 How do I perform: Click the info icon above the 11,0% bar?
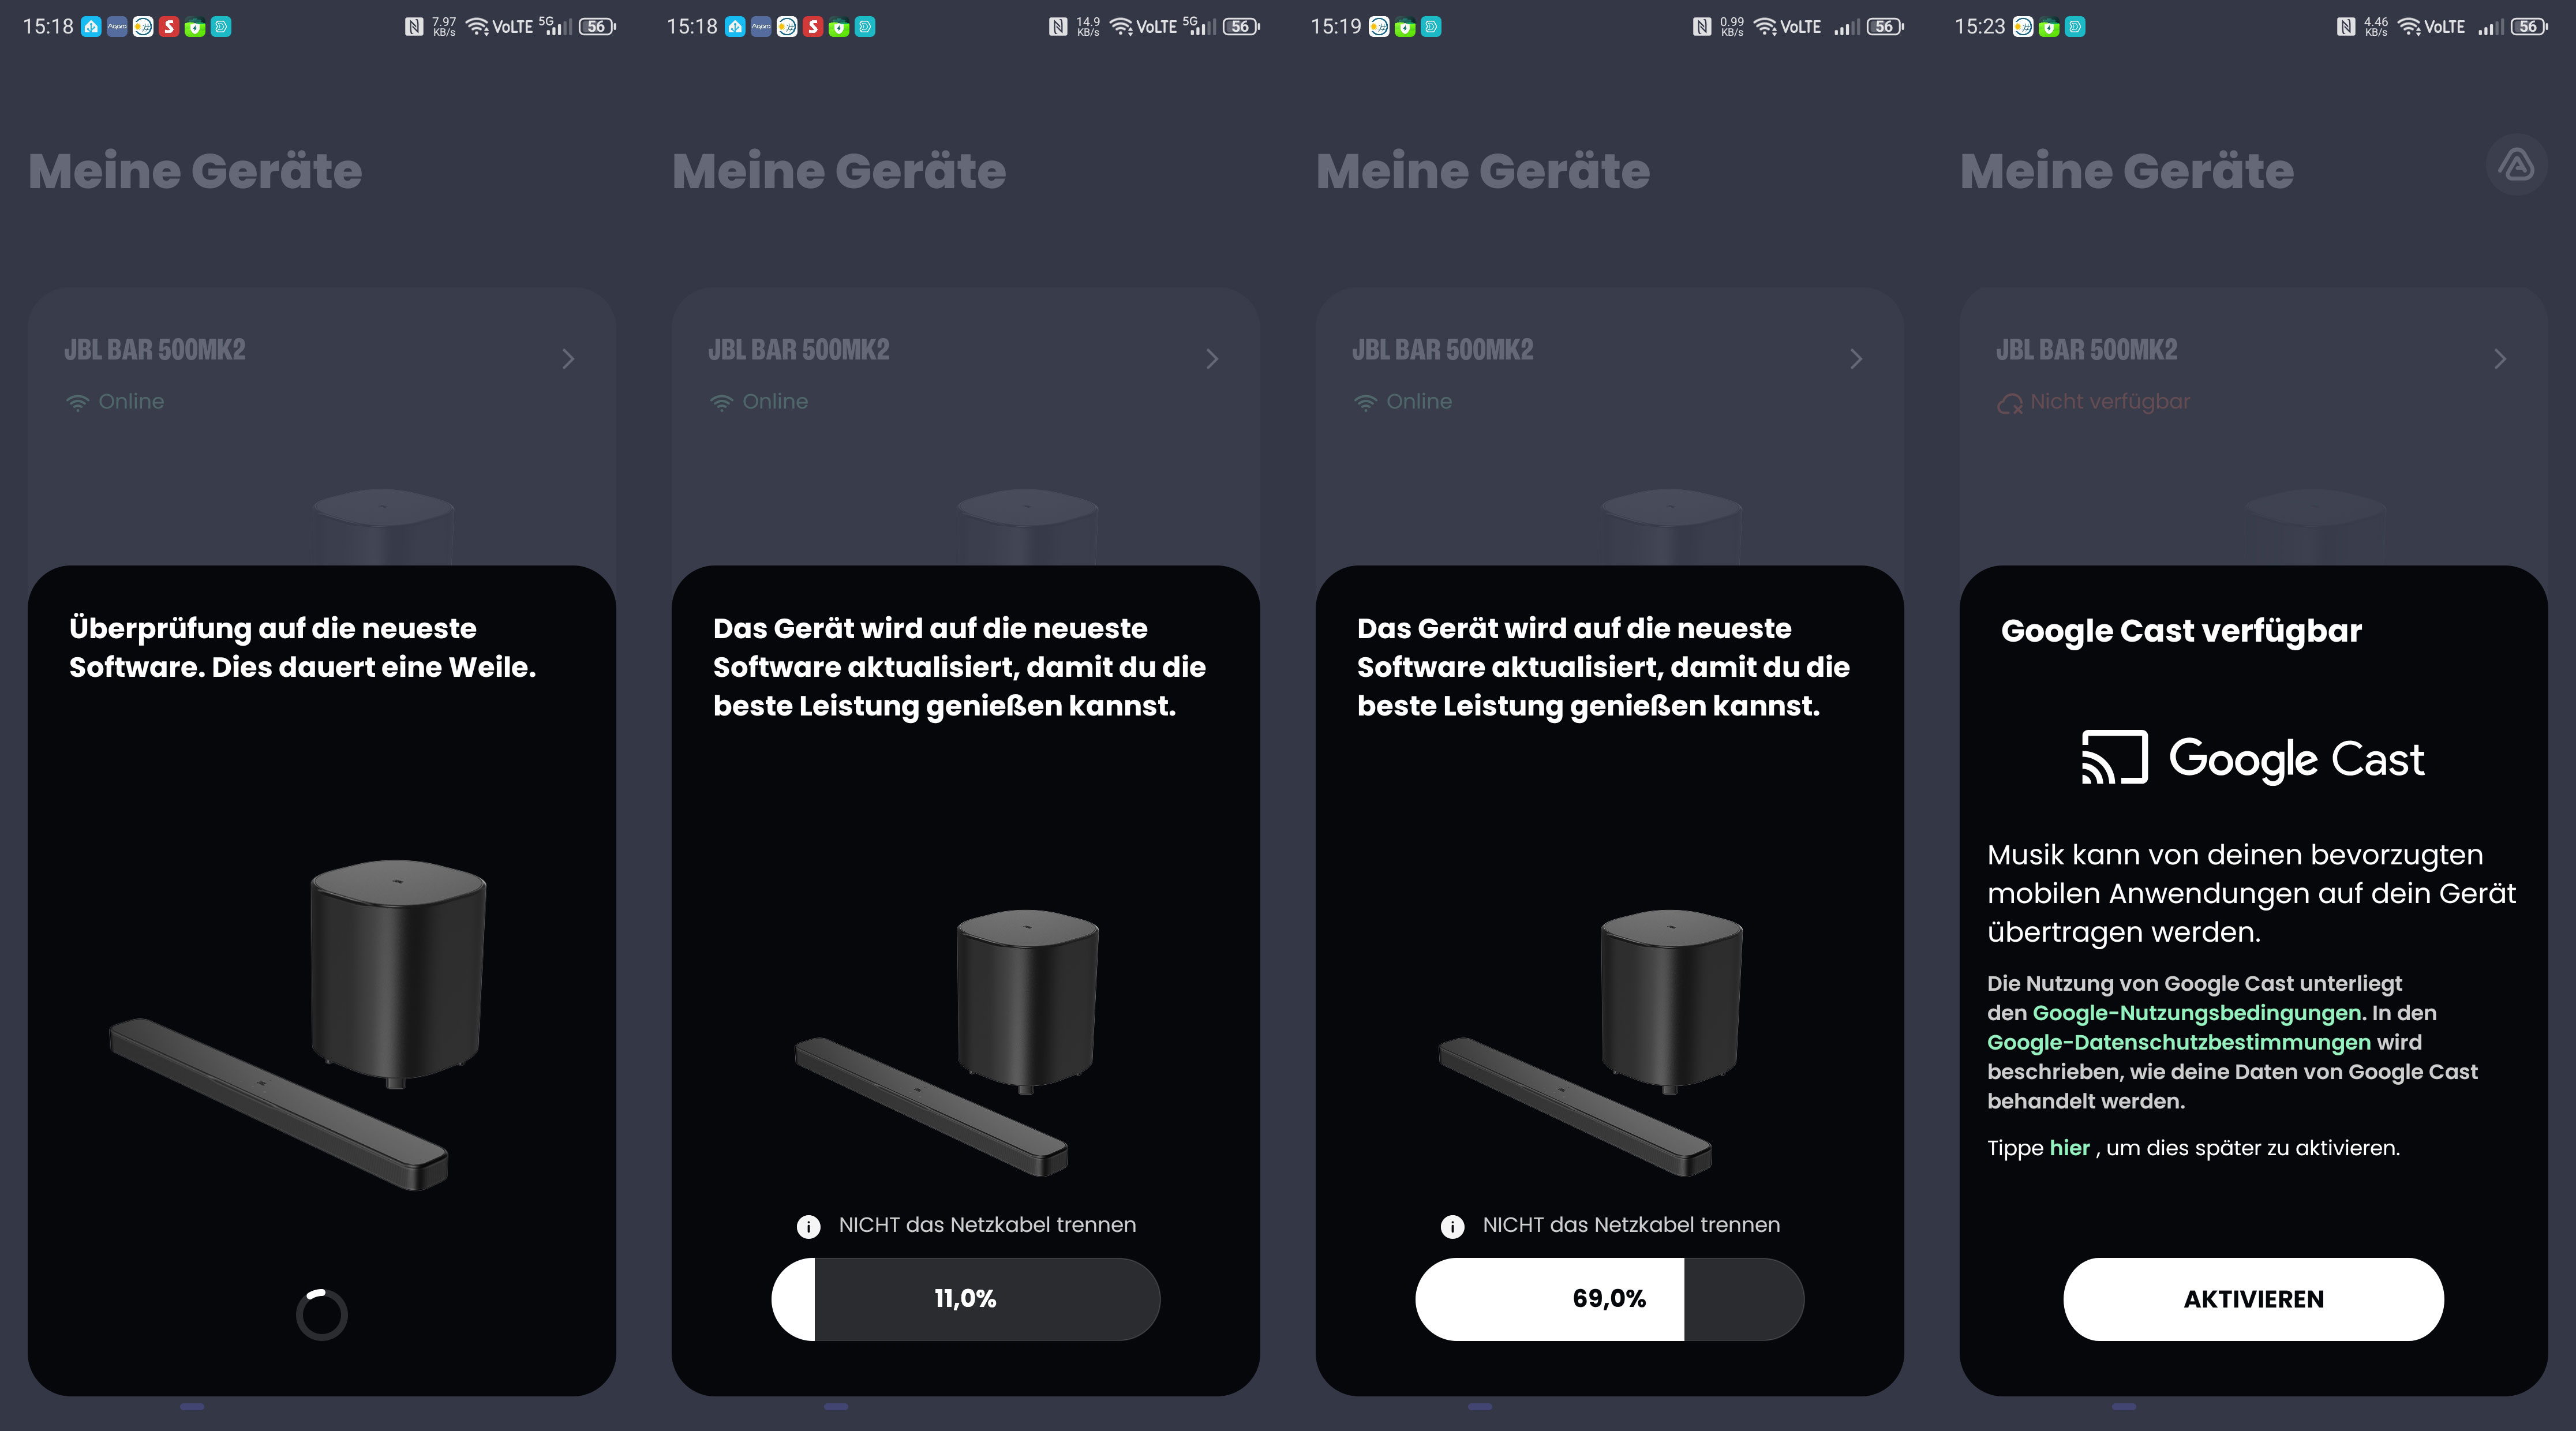[808, 1226]
